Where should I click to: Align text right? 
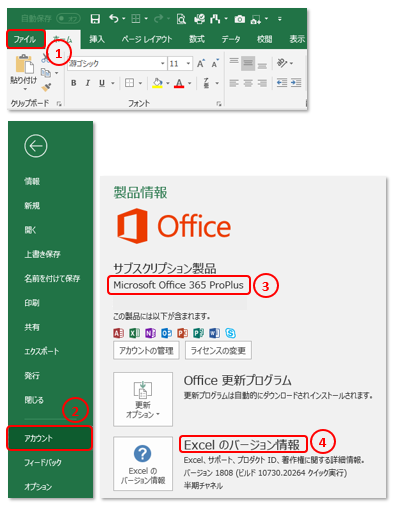point(262,83)
